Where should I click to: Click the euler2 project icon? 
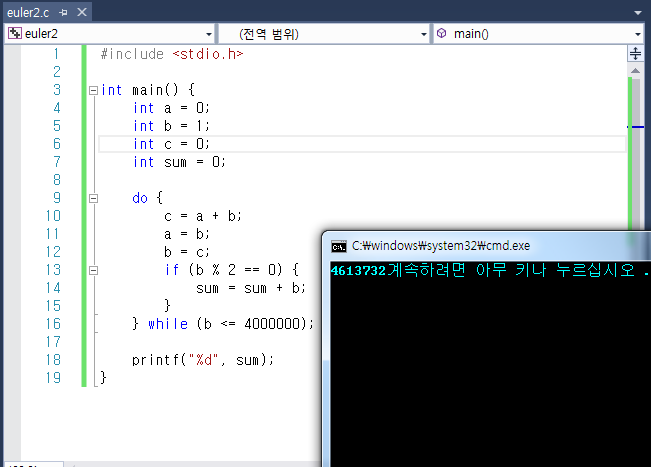coord(15,33)
